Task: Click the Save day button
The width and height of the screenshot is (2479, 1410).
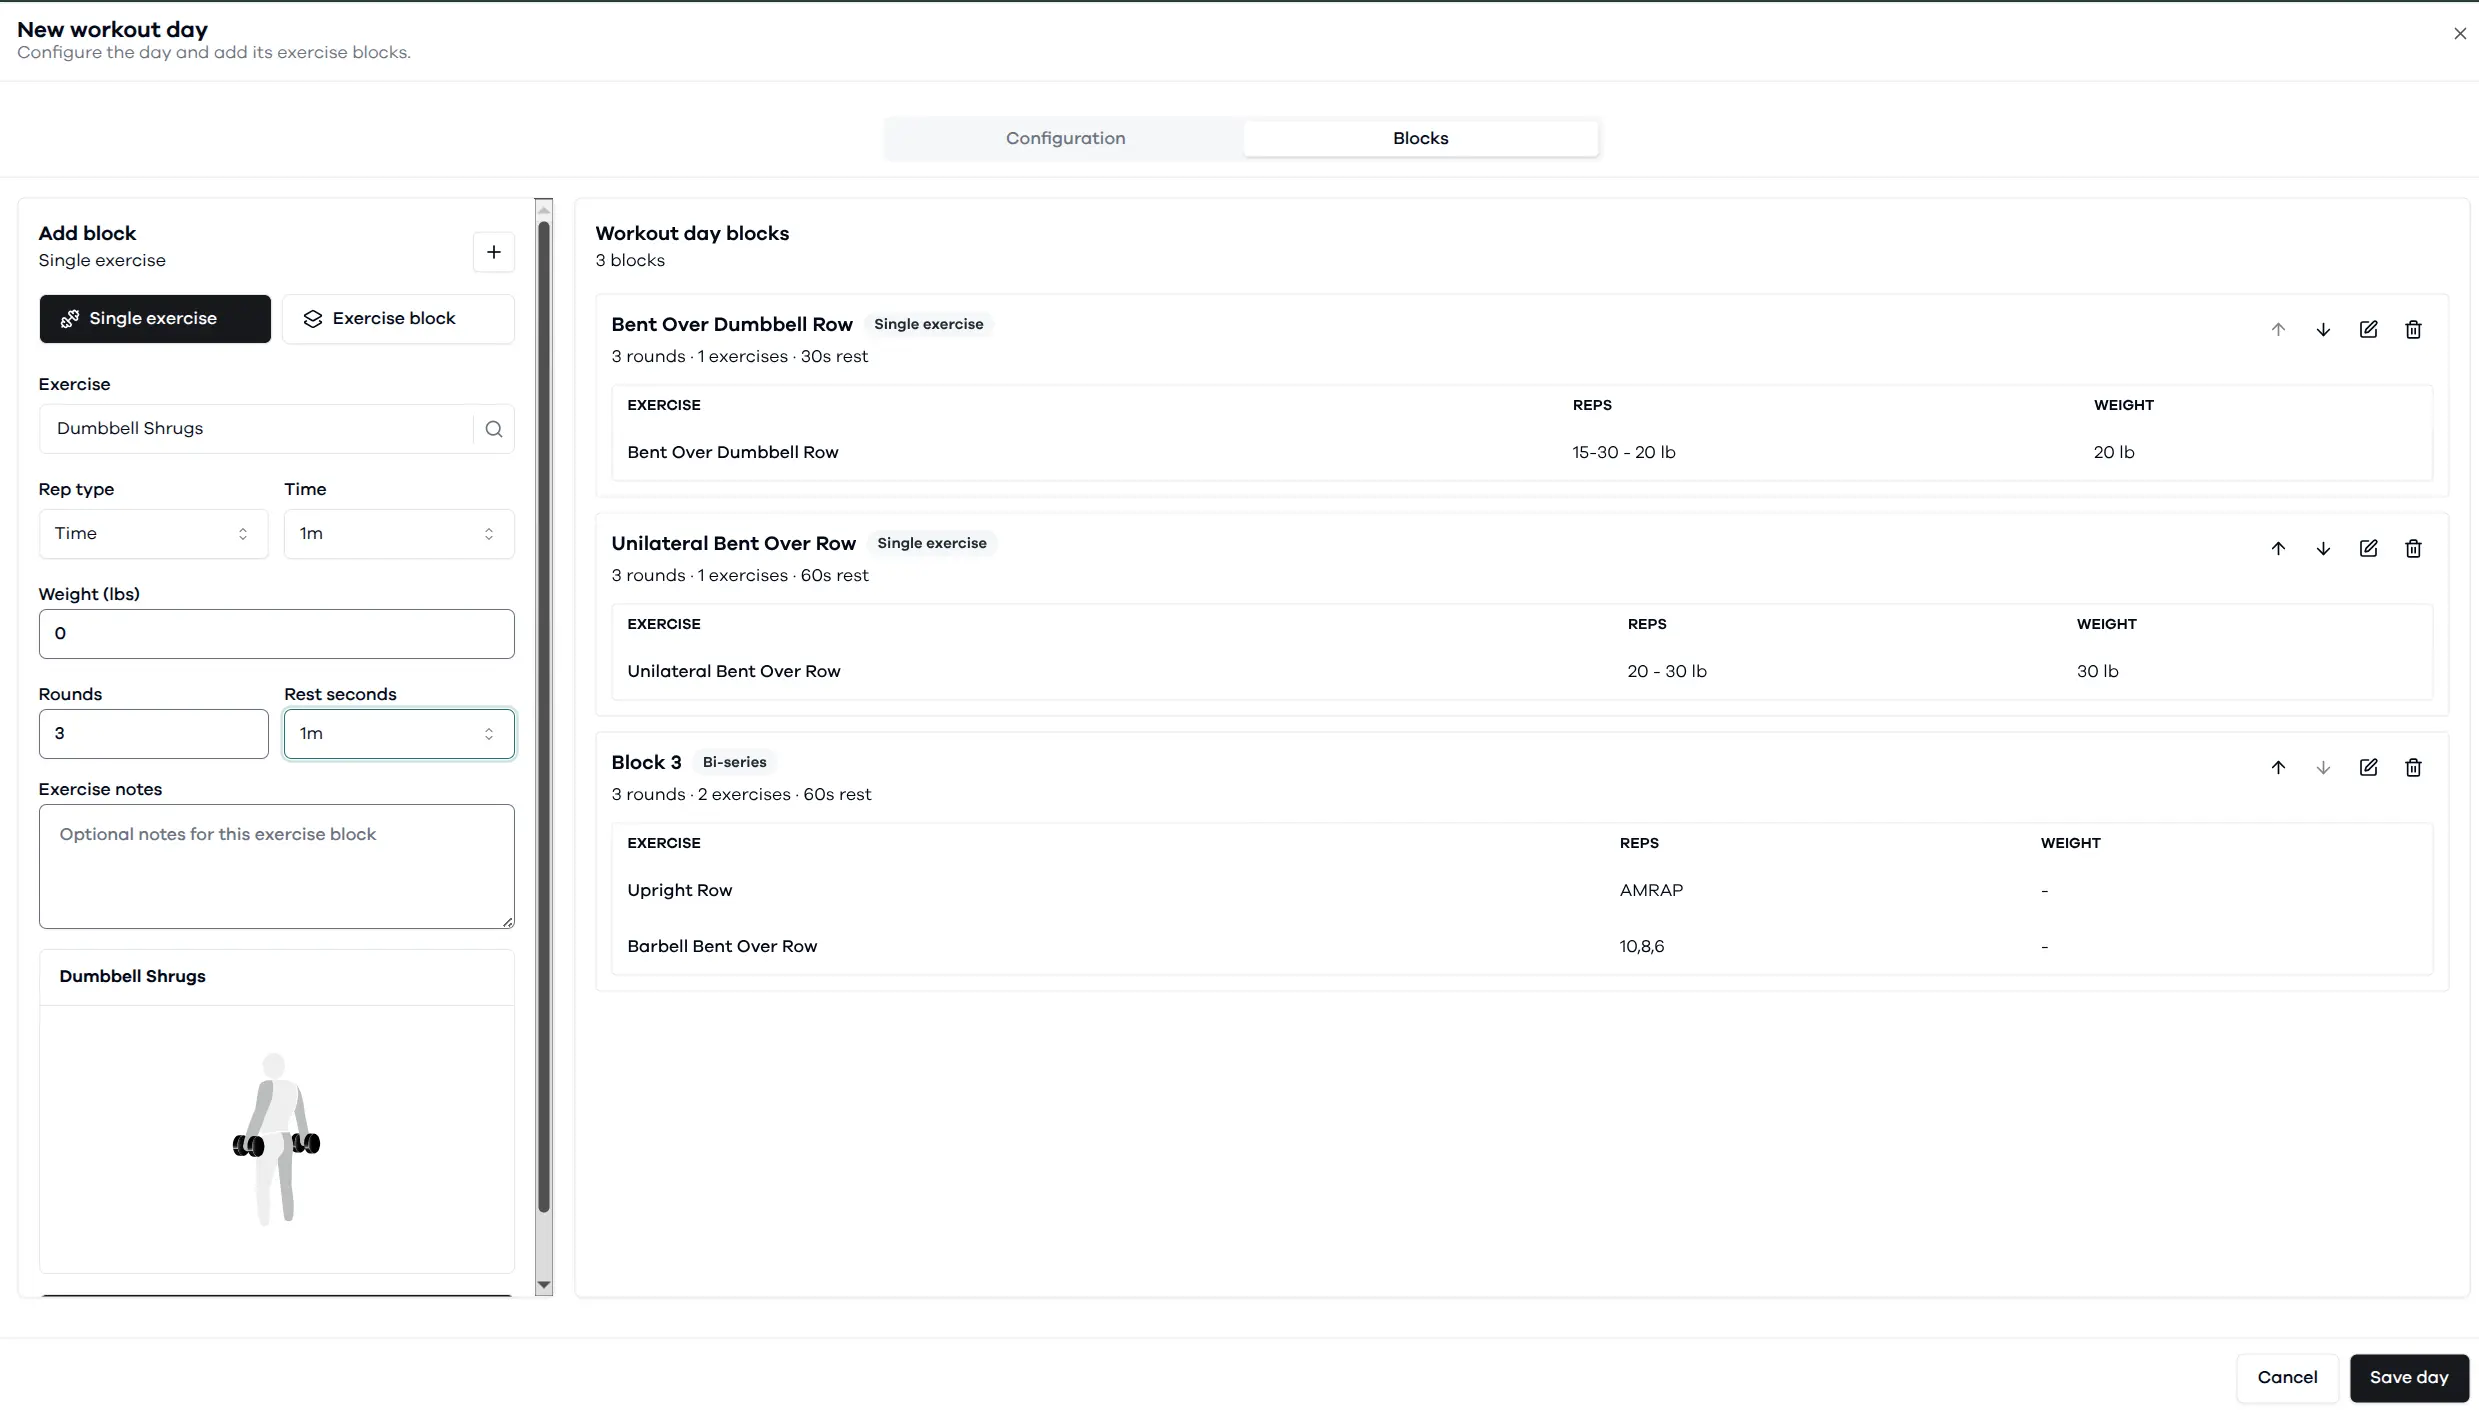Action: pos(2409,1378)
